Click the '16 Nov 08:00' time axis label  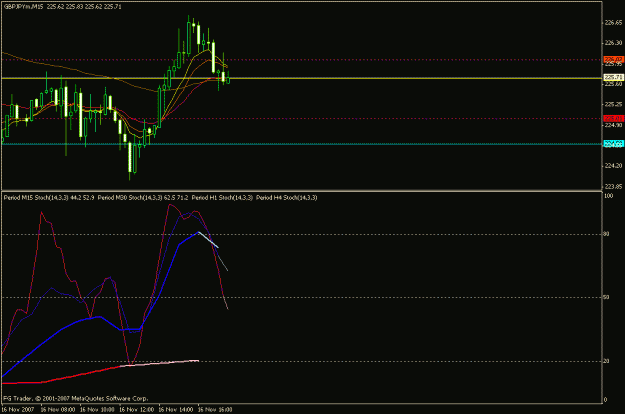[58, 410]
